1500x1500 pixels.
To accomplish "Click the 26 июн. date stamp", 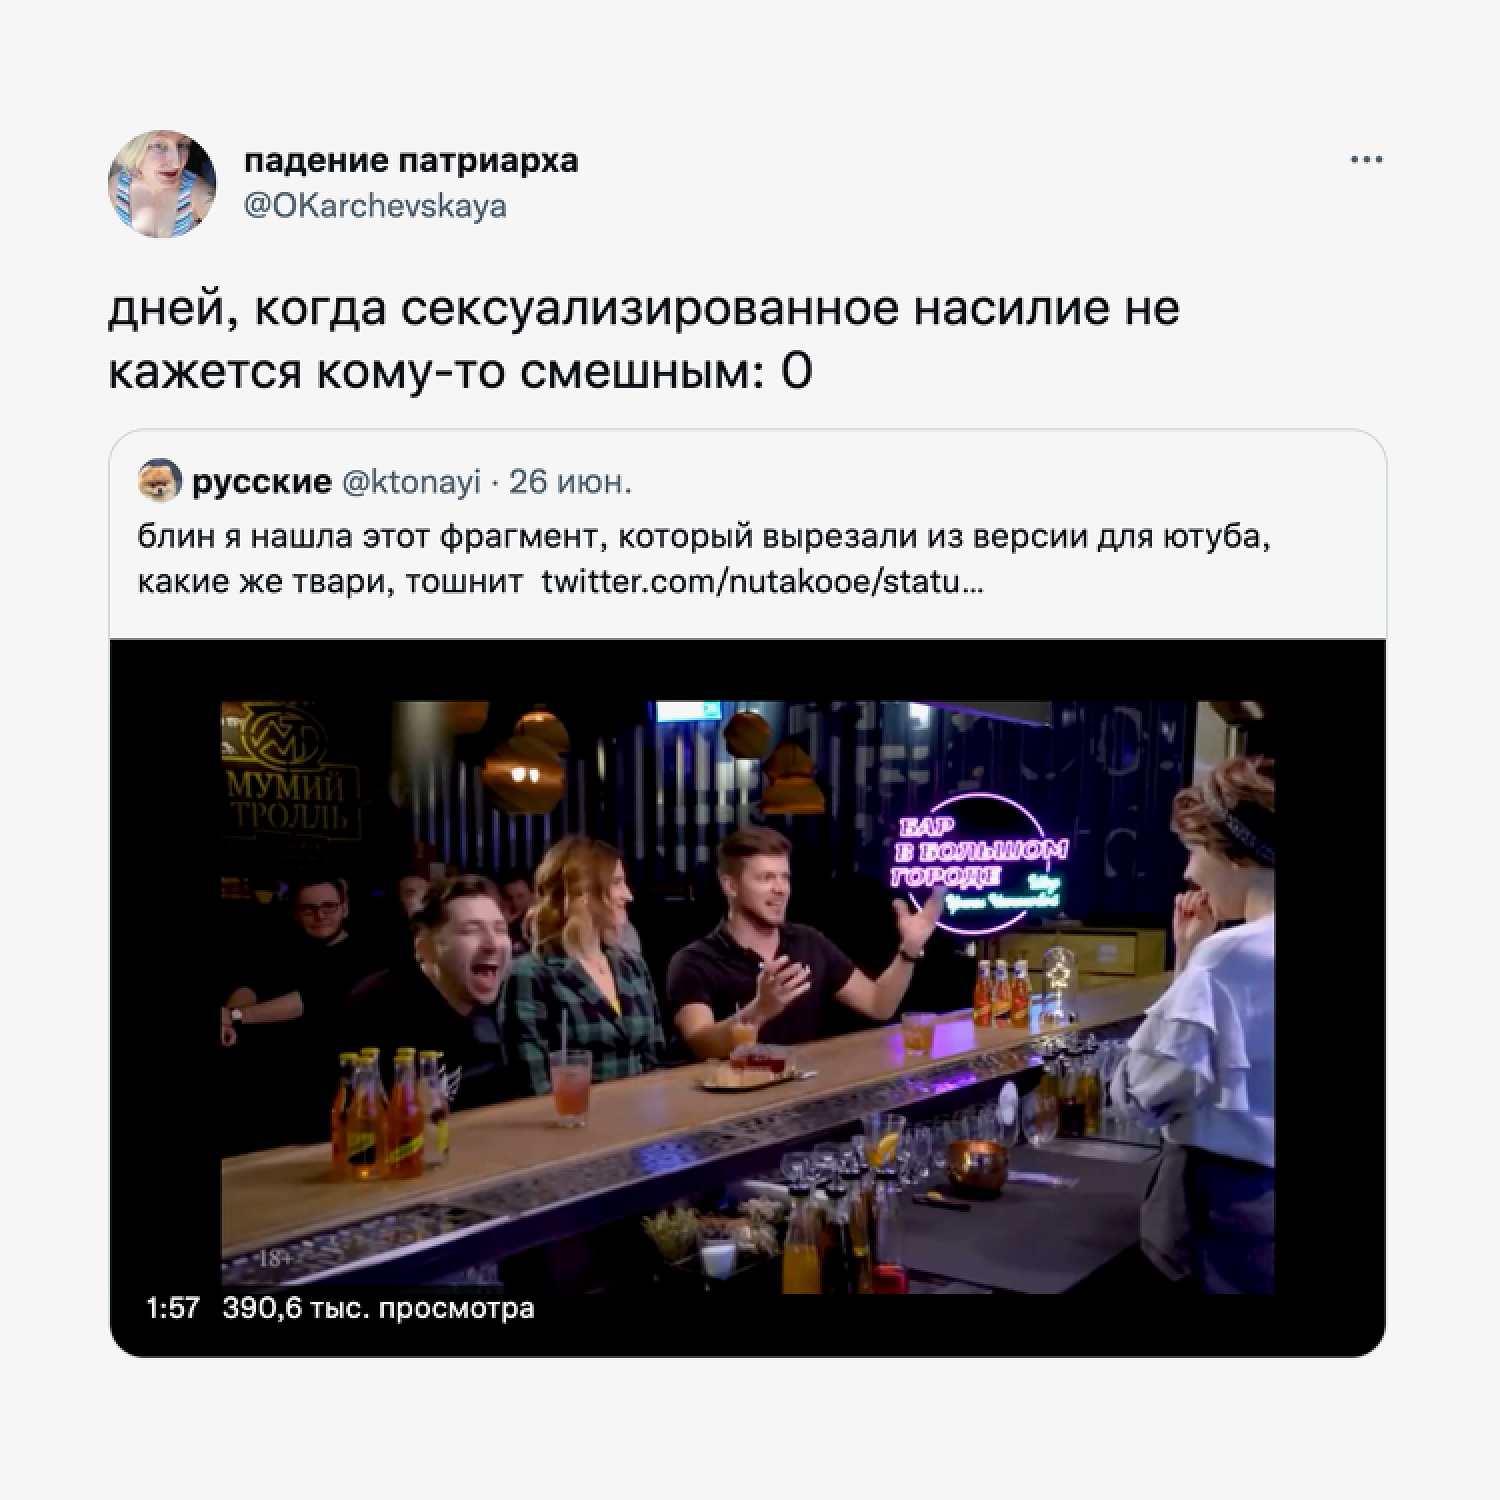I will (x=571, y=482).
